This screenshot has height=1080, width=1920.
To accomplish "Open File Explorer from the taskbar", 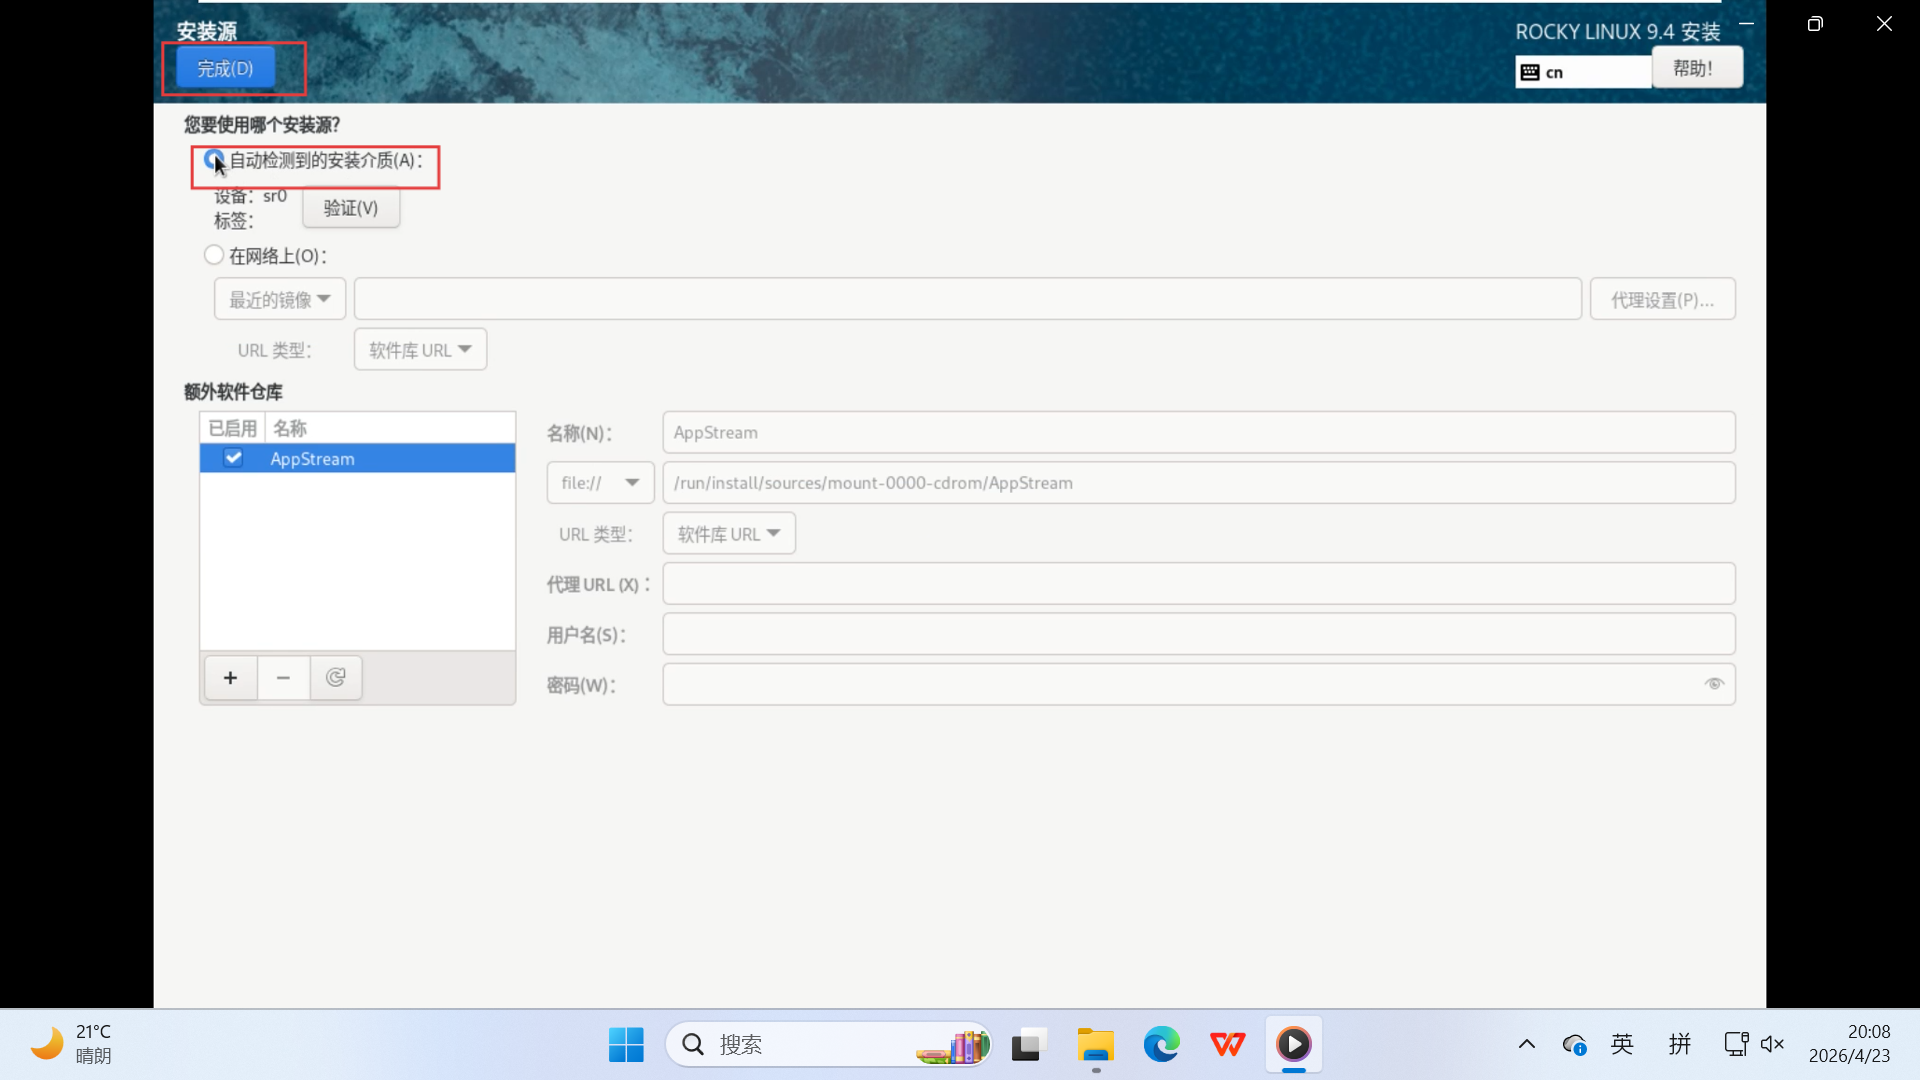I will point(1095,1045).
